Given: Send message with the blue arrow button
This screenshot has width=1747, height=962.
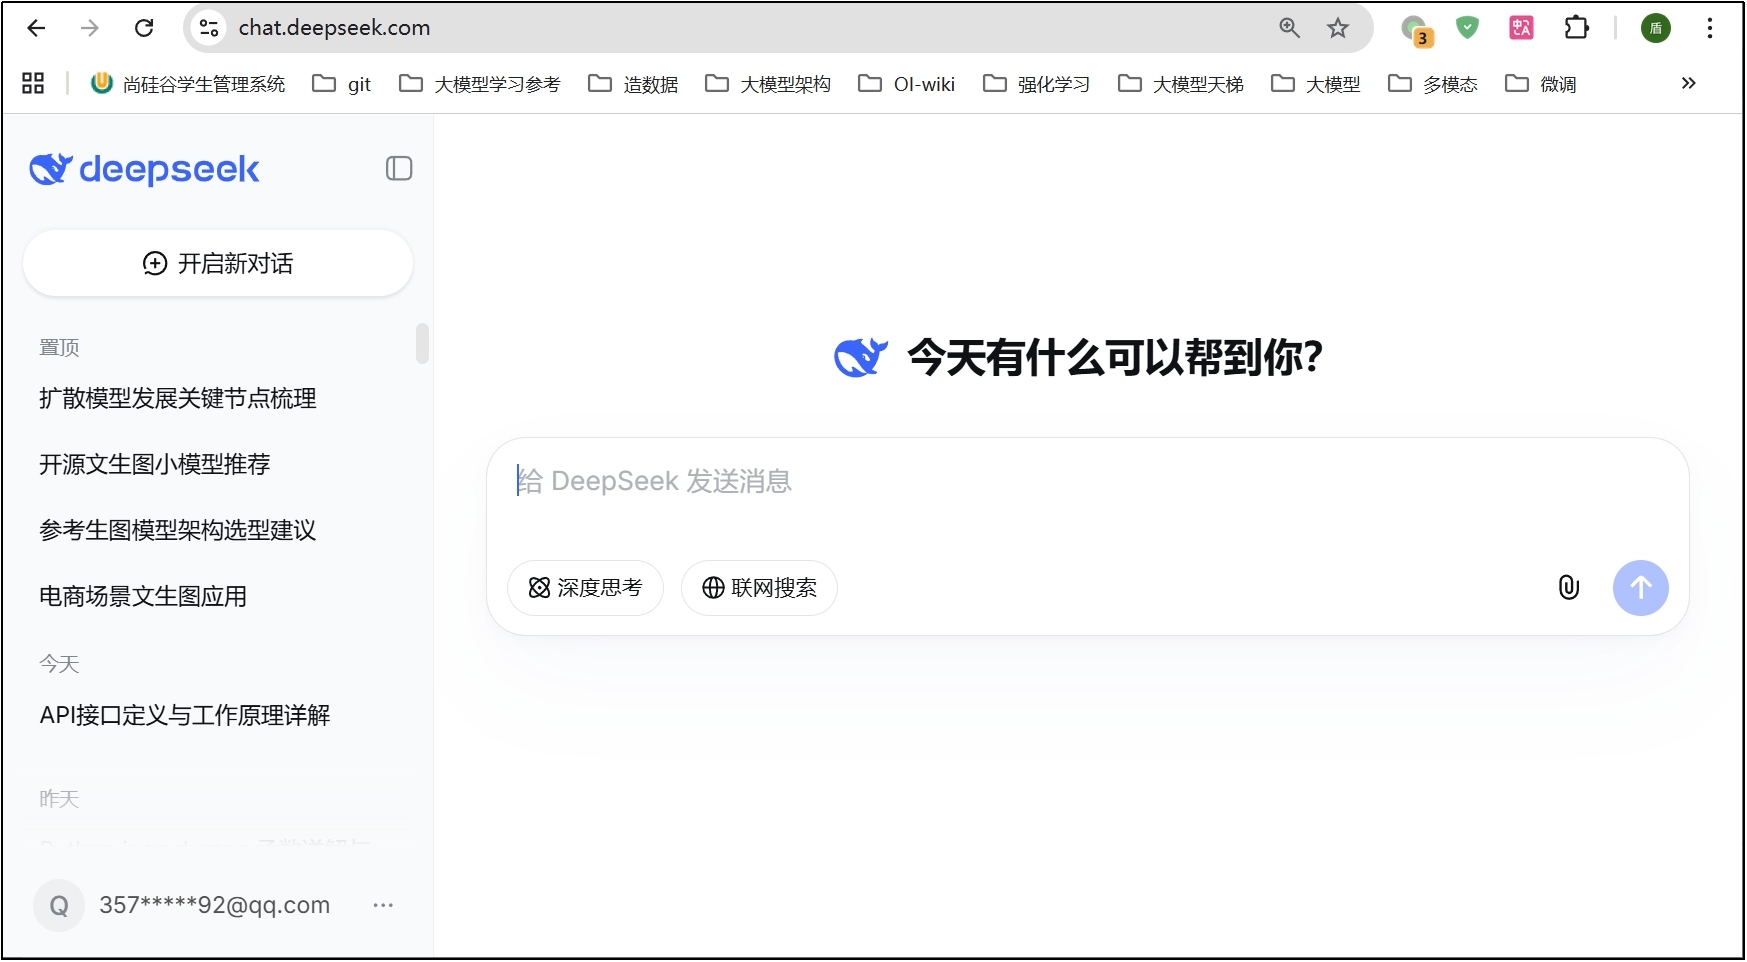Looking at the screenshot, I should (1640, 588).
